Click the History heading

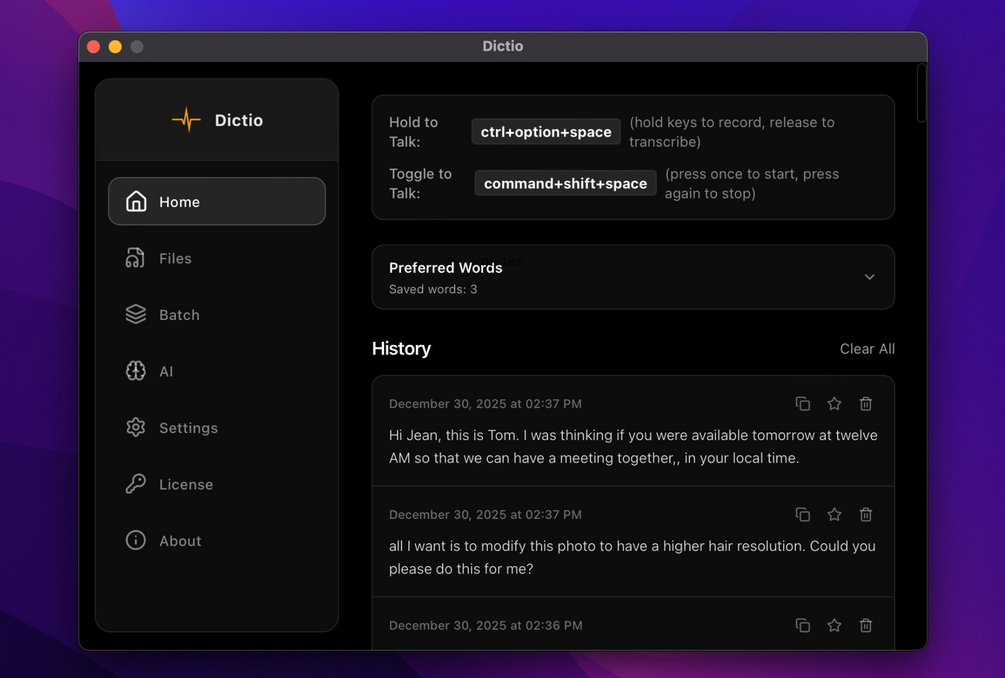[401, 349]
